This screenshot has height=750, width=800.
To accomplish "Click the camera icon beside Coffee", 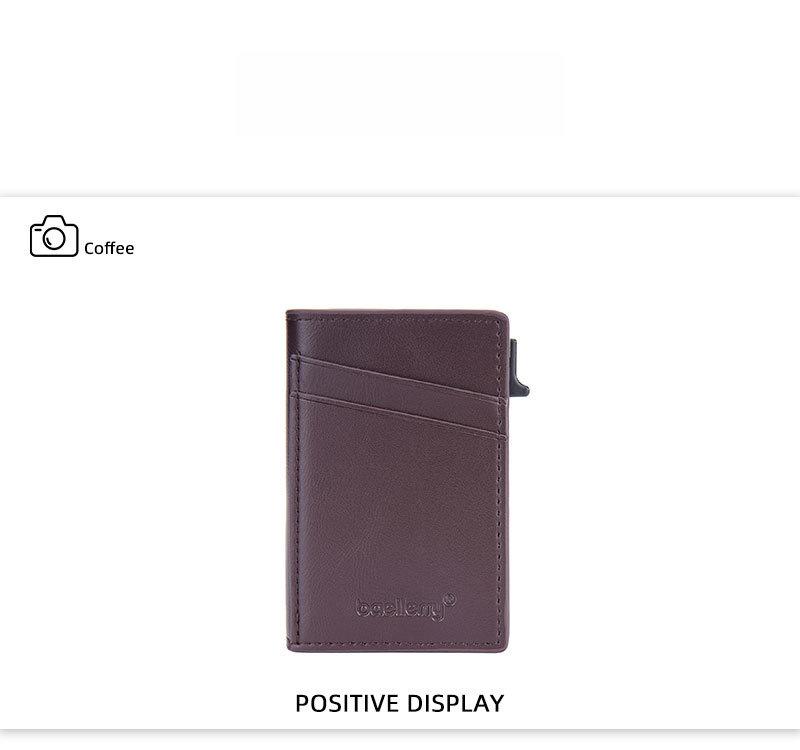I will pyautogui.click(x=54, y=236).
